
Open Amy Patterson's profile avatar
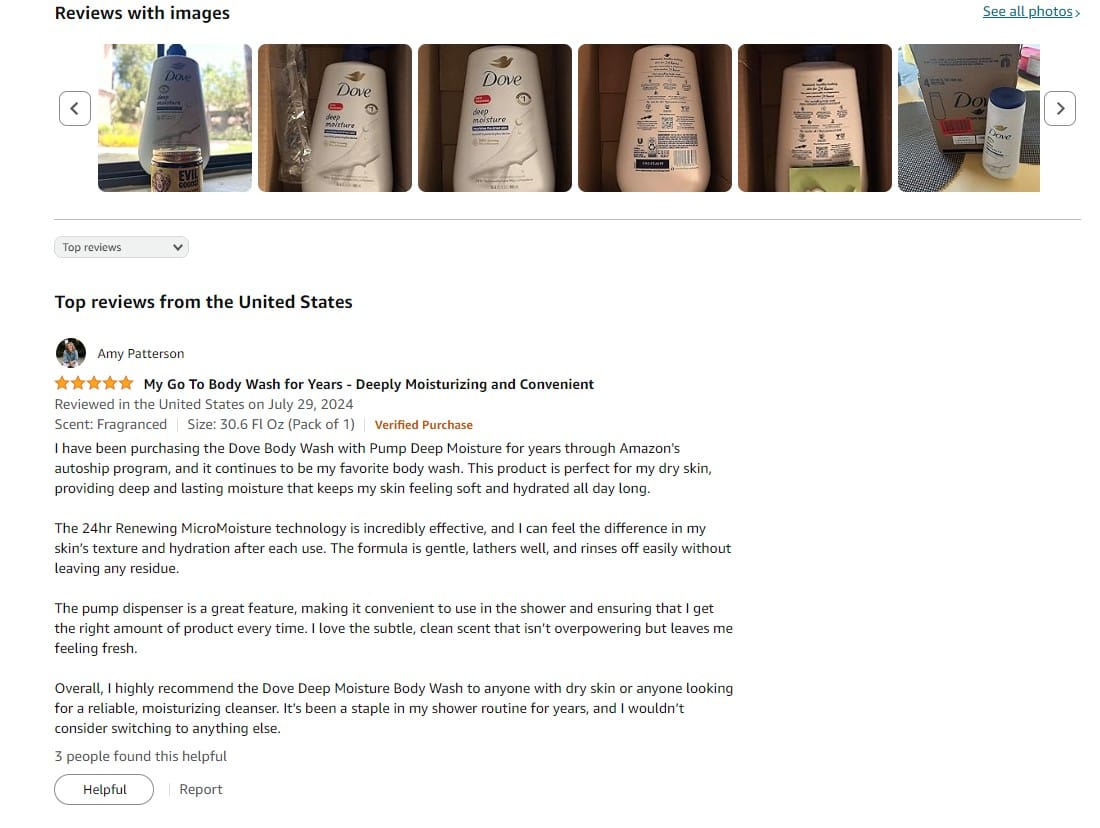[x=71, y=353]
